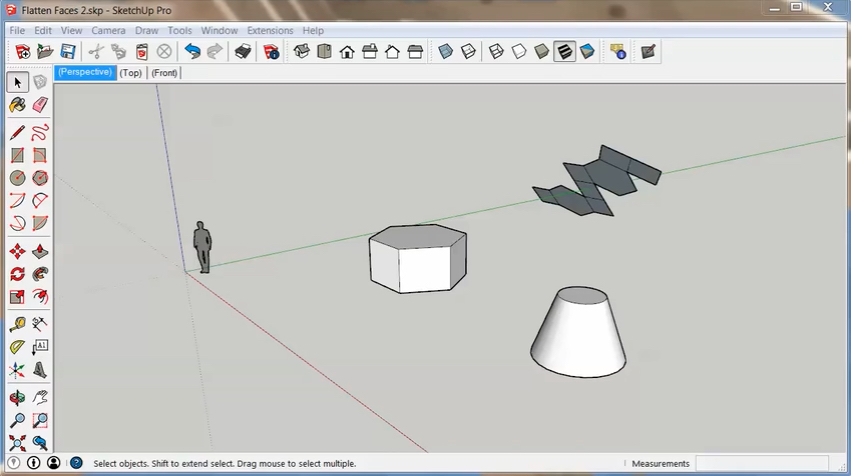Open the Extensions menu
The width and height of the screenshot is (851, 476).
[x=270, y=31]
